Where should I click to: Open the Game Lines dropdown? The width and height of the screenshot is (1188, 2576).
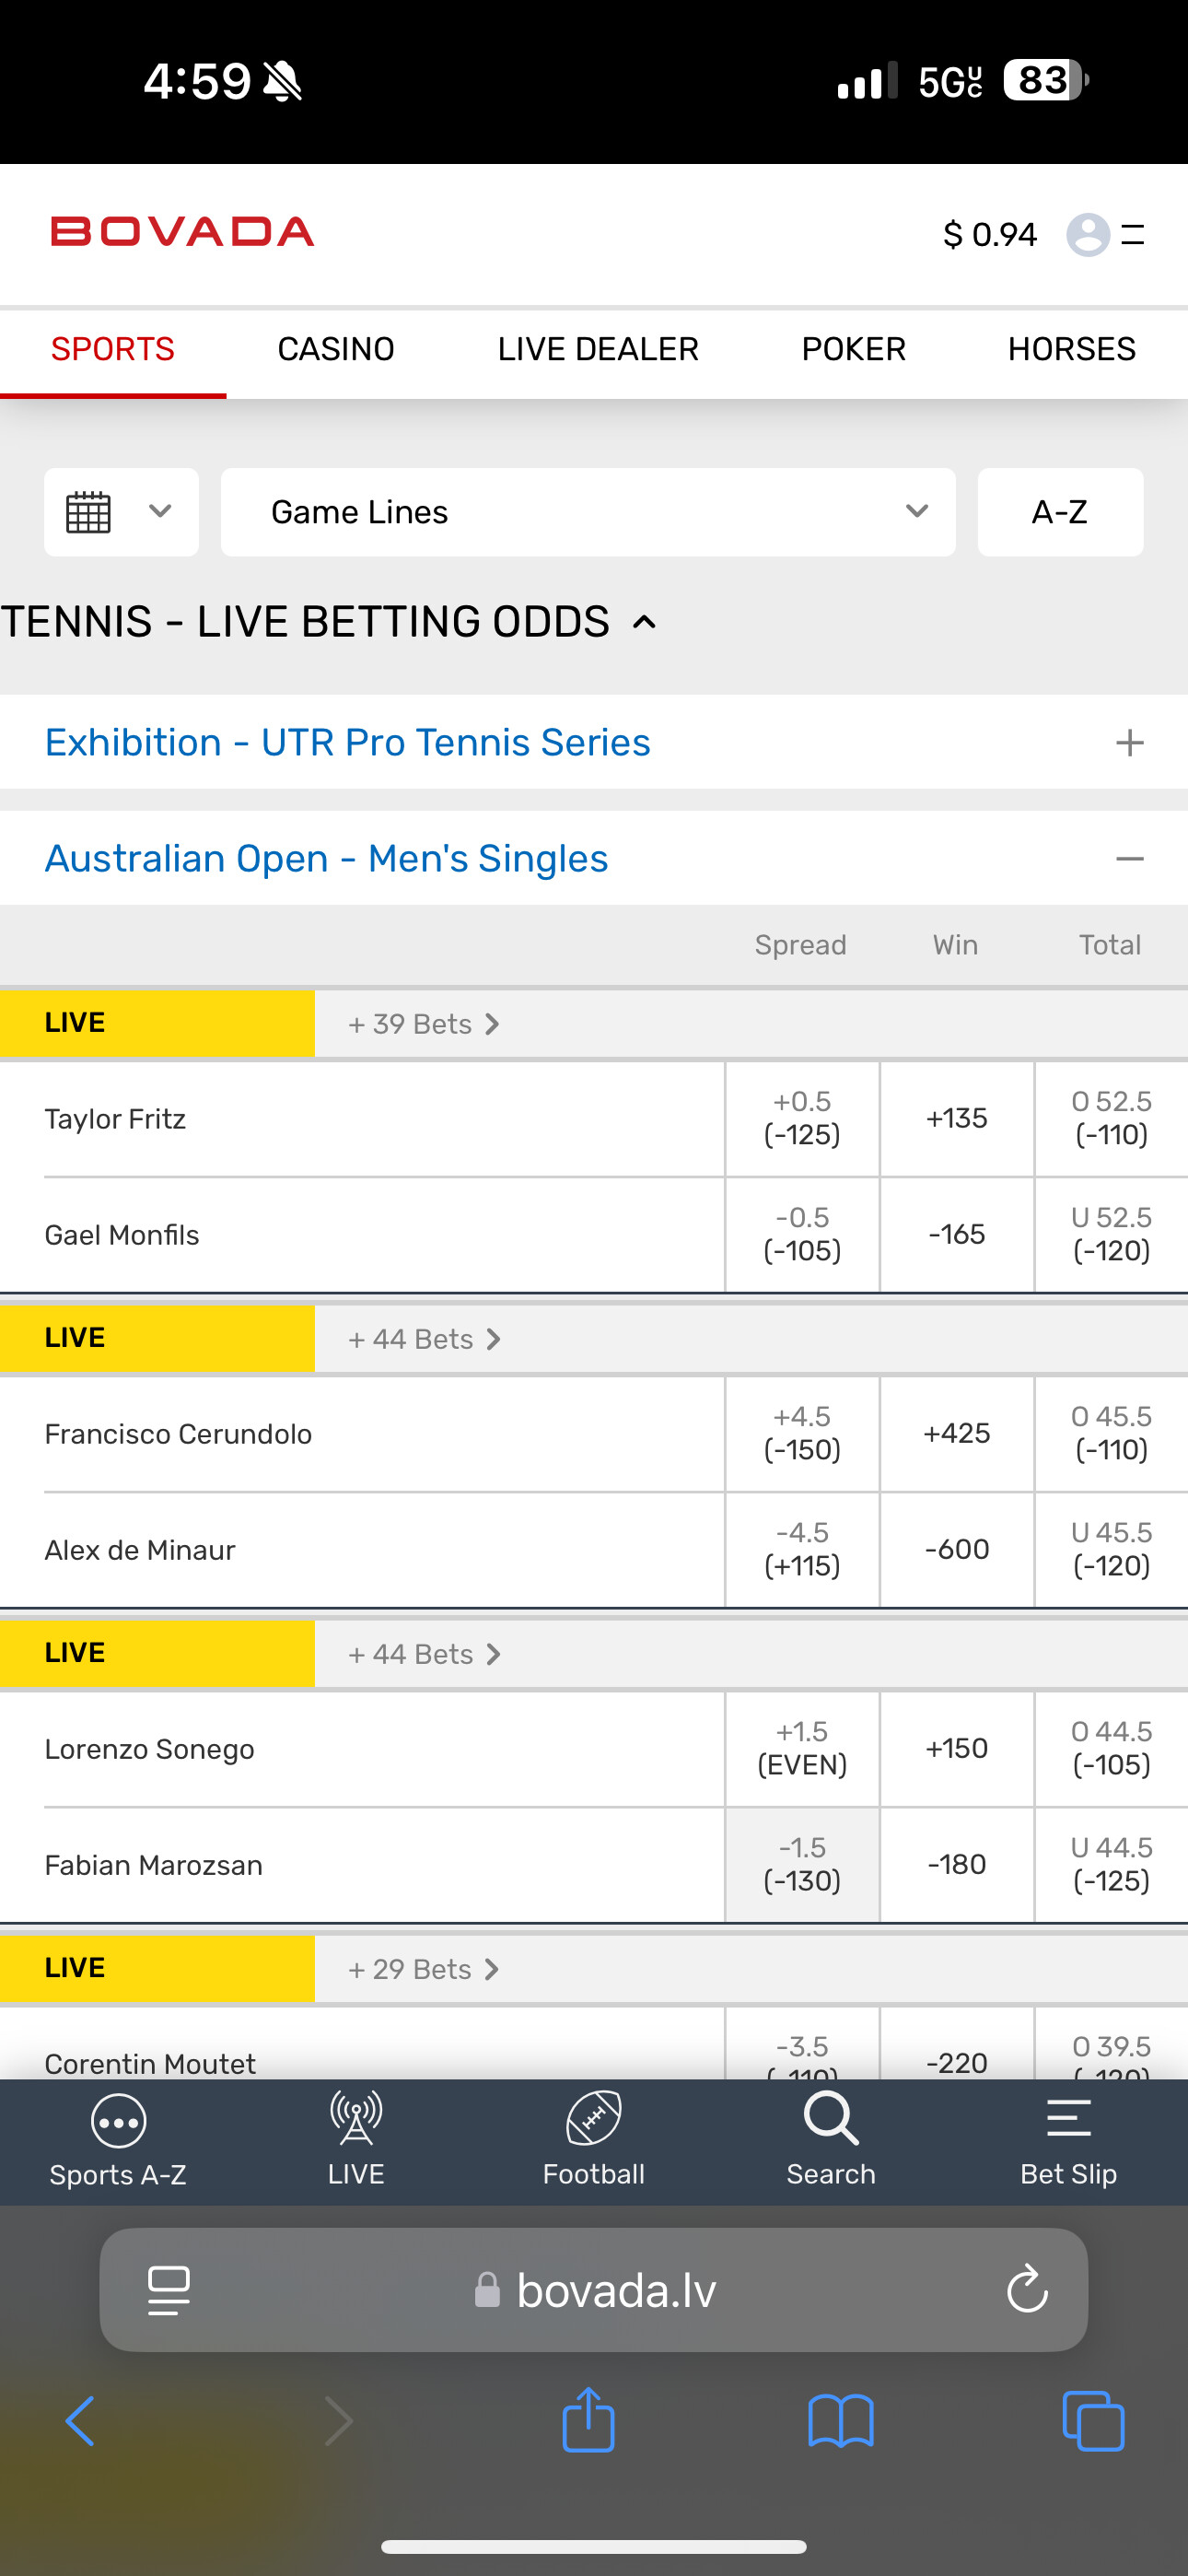[588, 512]
